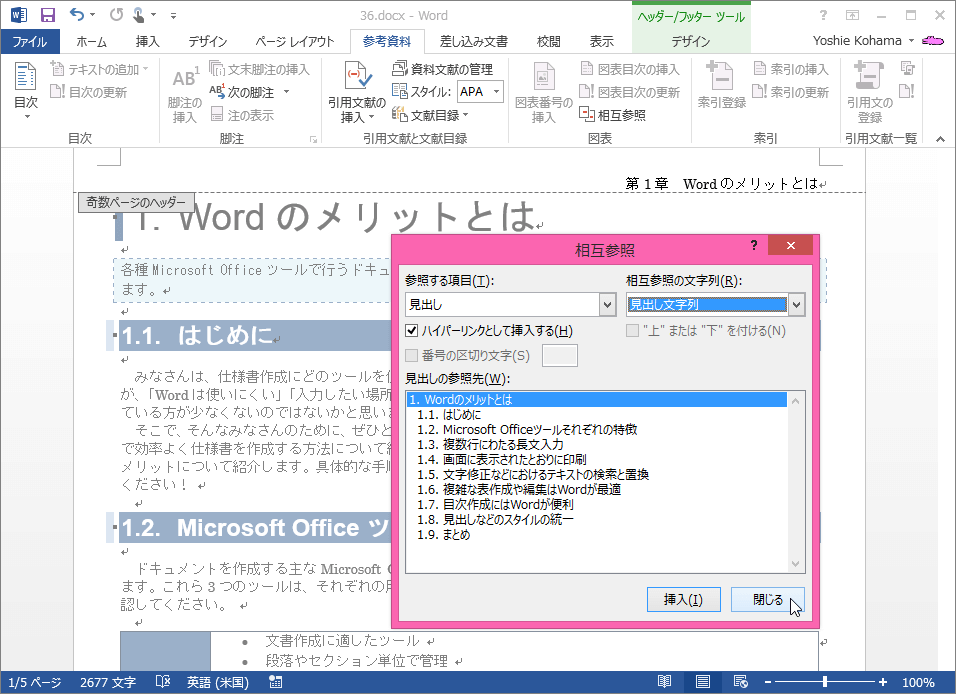Toggle ハイパーリンクとして挿入する checkbox
The image size is (956, 694).
(x=412, y=331)
